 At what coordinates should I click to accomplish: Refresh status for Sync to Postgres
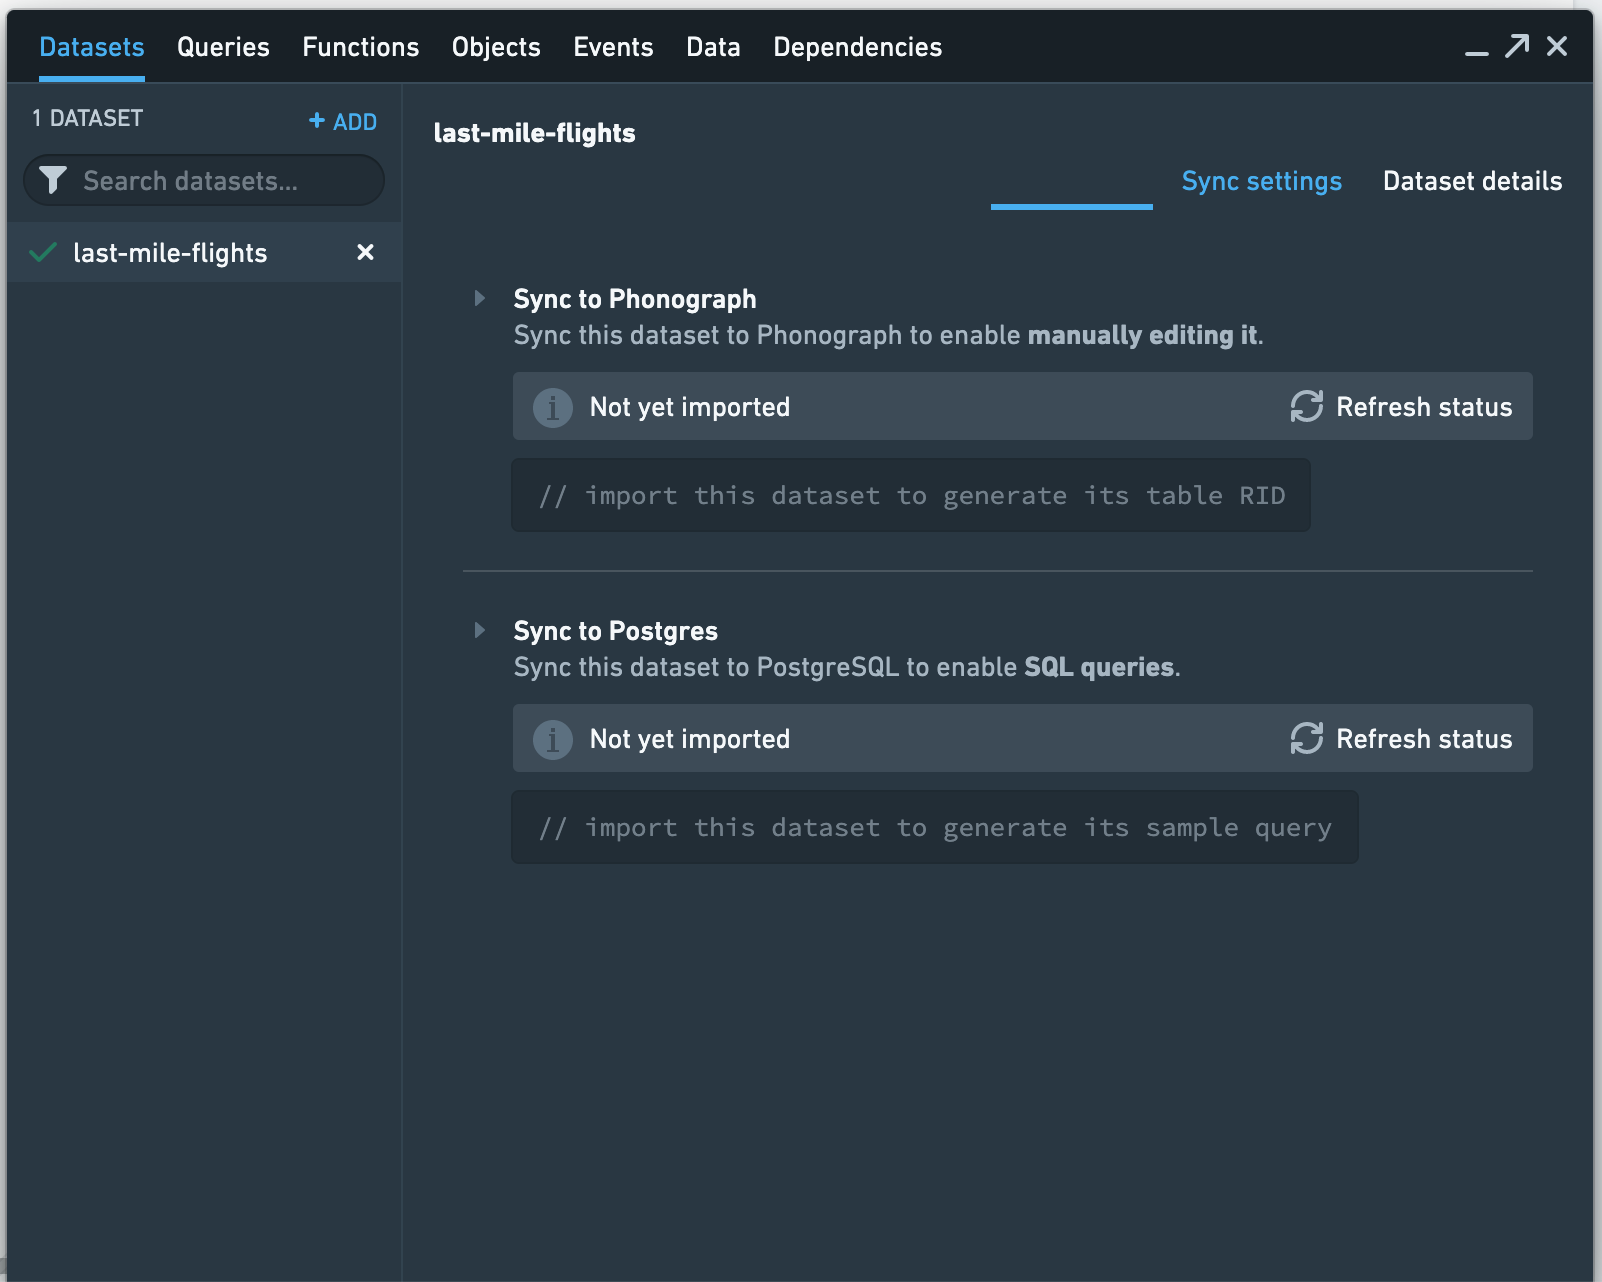(1400, 738)
